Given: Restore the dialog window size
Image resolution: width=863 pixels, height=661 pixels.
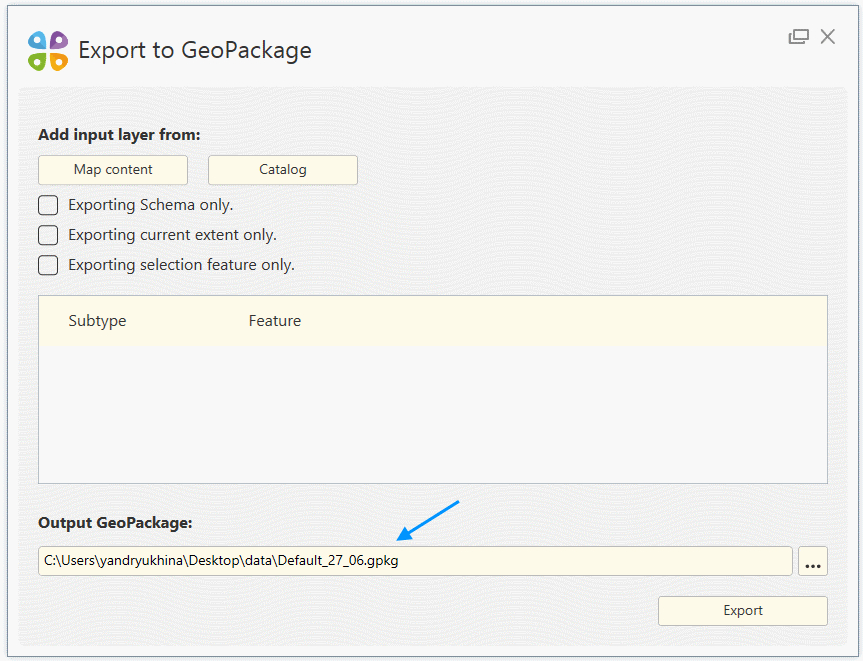Looking at the screenshot, I should pos(799,37).
